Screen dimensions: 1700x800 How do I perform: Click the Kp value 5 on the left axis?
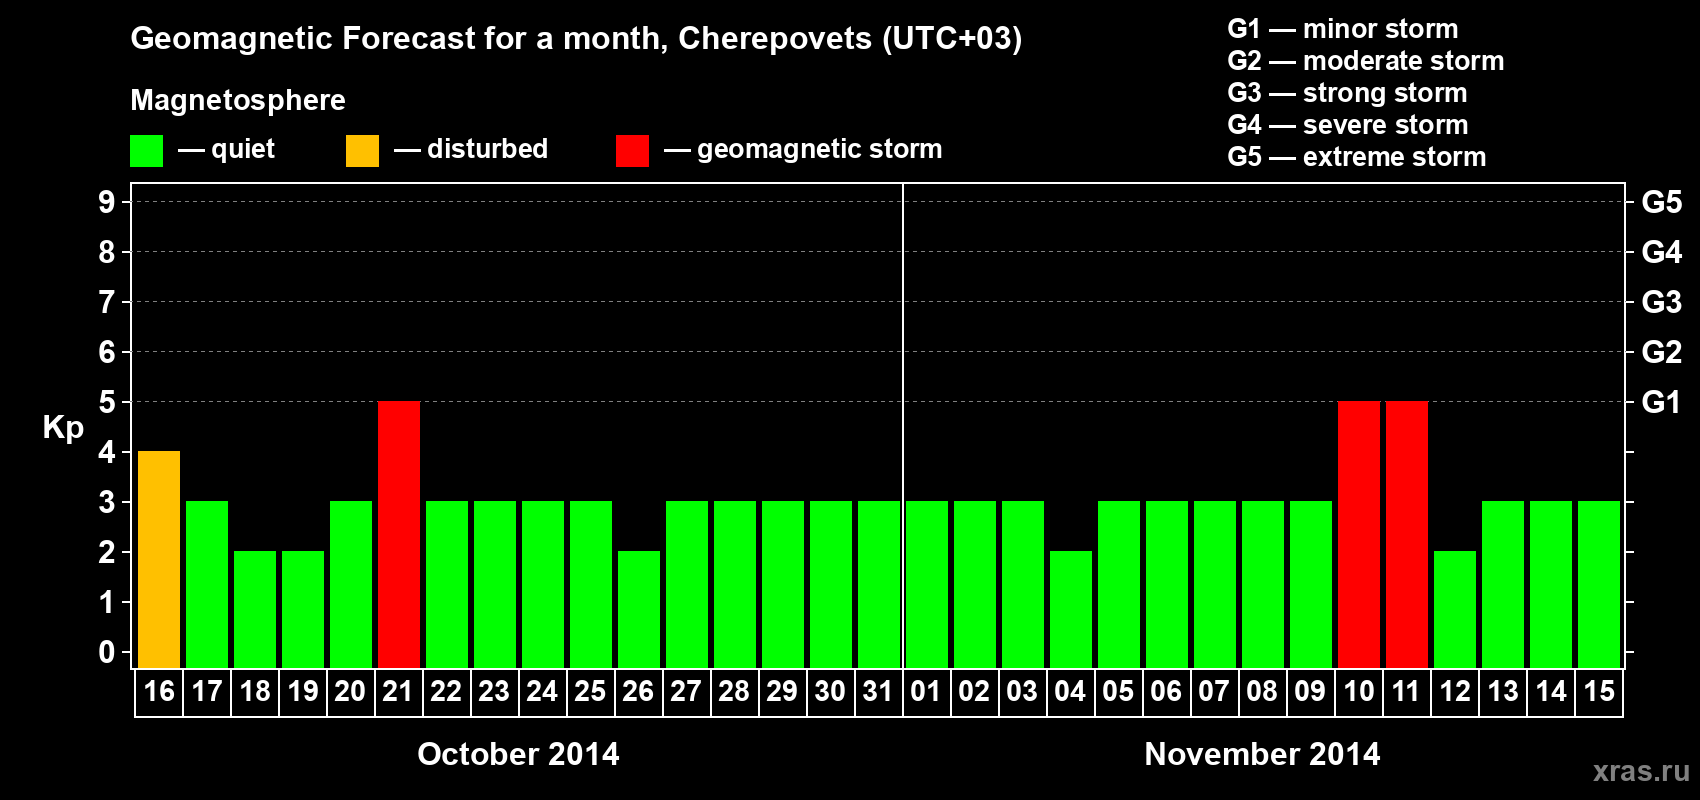[x=107, y=402]
